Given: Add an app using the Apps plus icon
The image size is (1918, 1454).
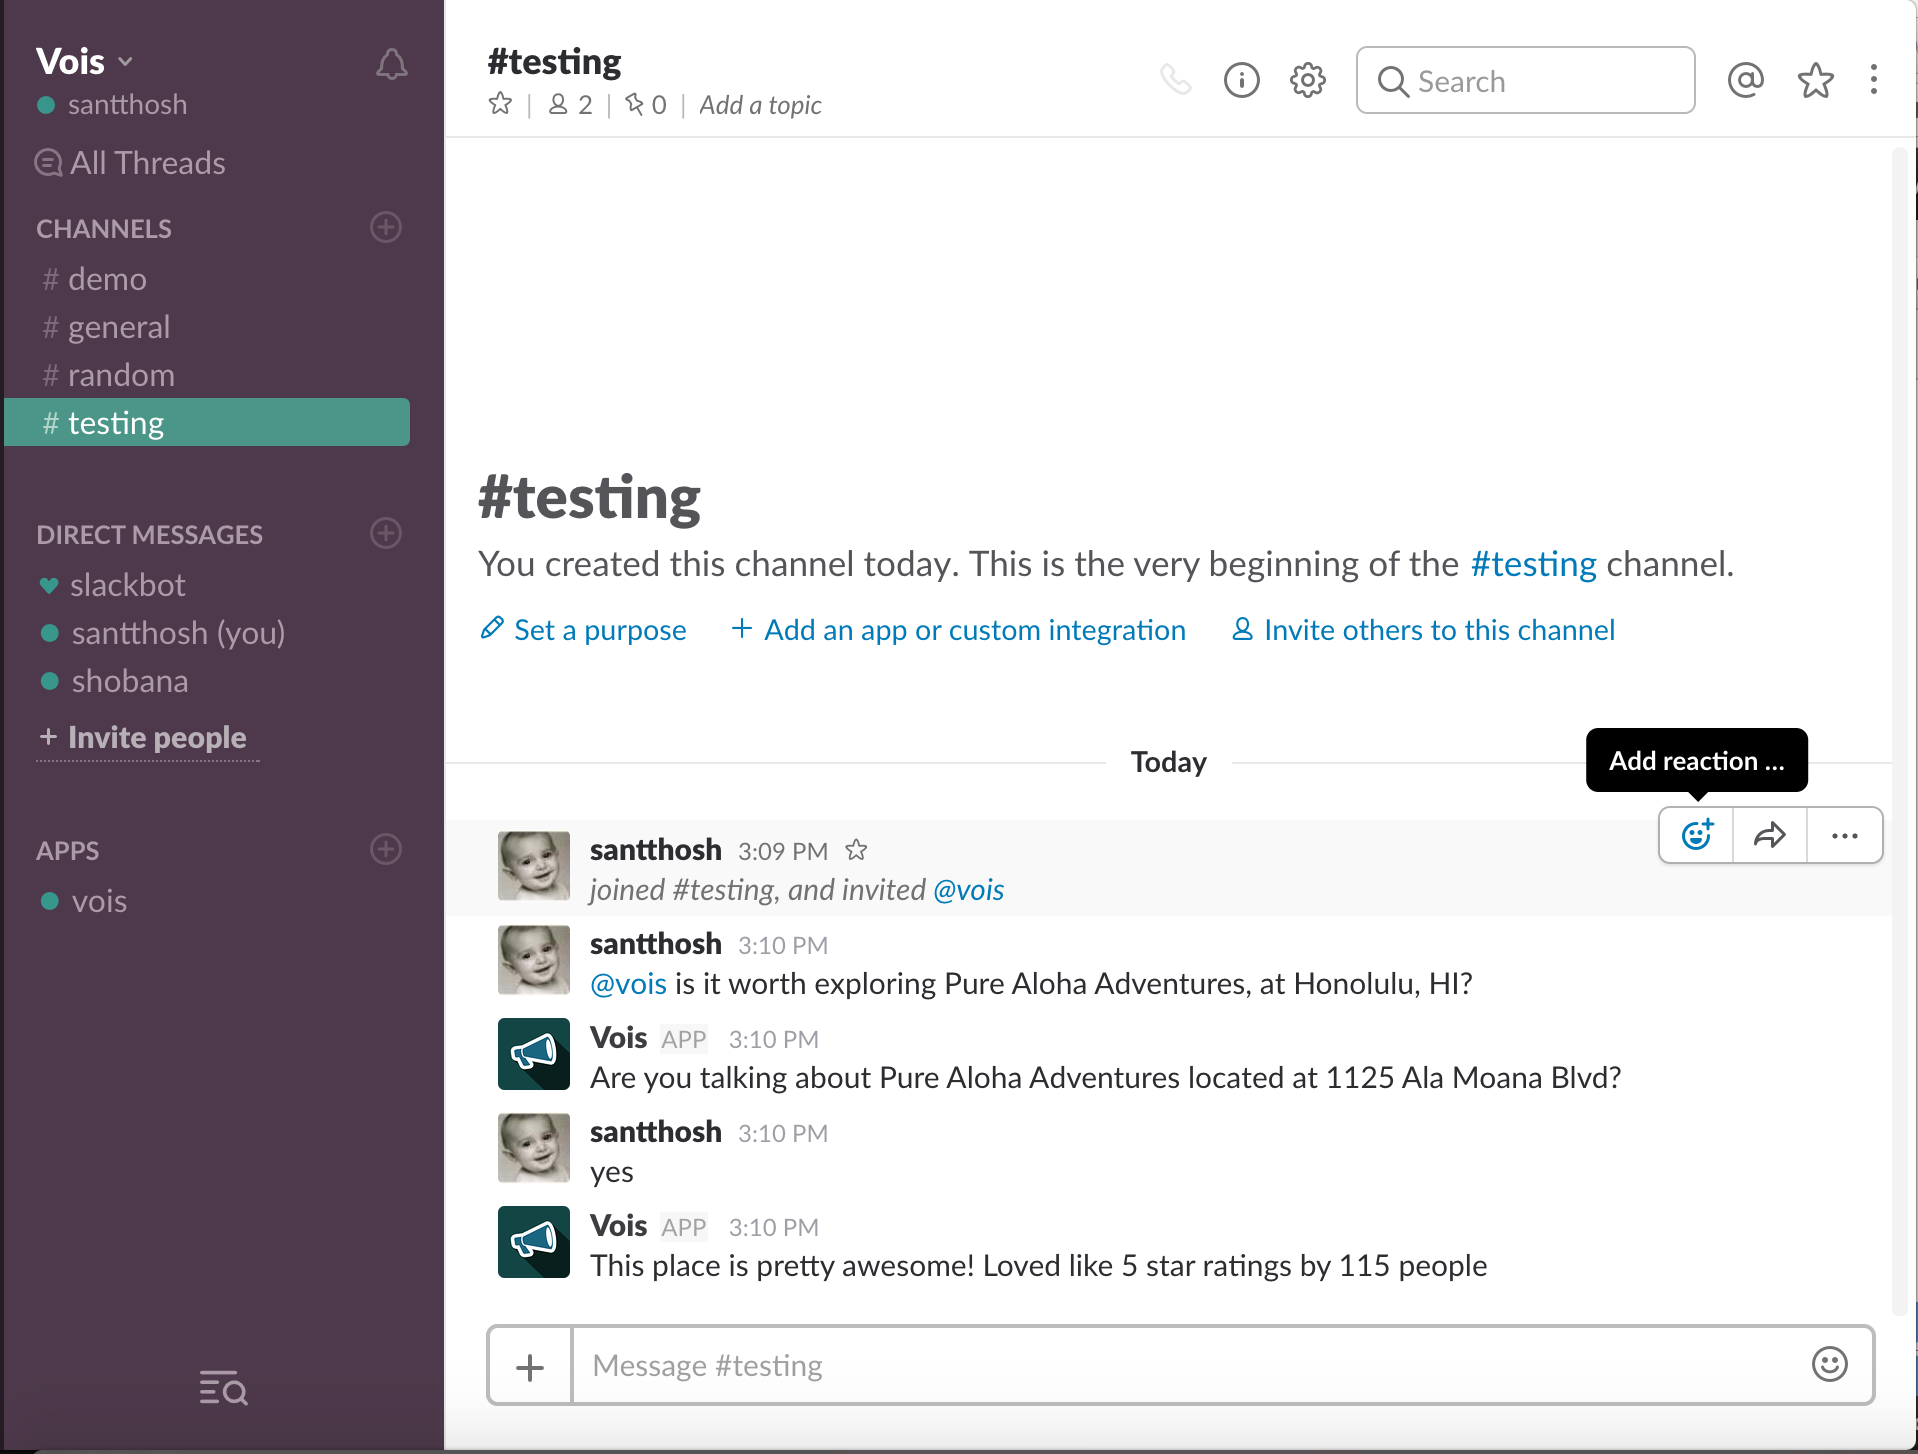Looking at the screenshot, I should click(386, 849).
